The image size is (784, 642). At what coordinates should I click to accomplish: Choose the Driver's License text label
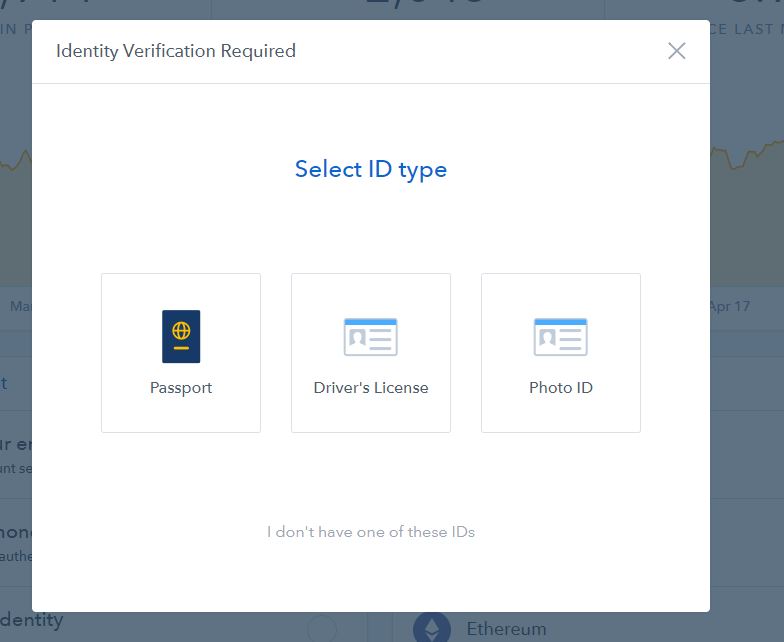tap(371, 388)
